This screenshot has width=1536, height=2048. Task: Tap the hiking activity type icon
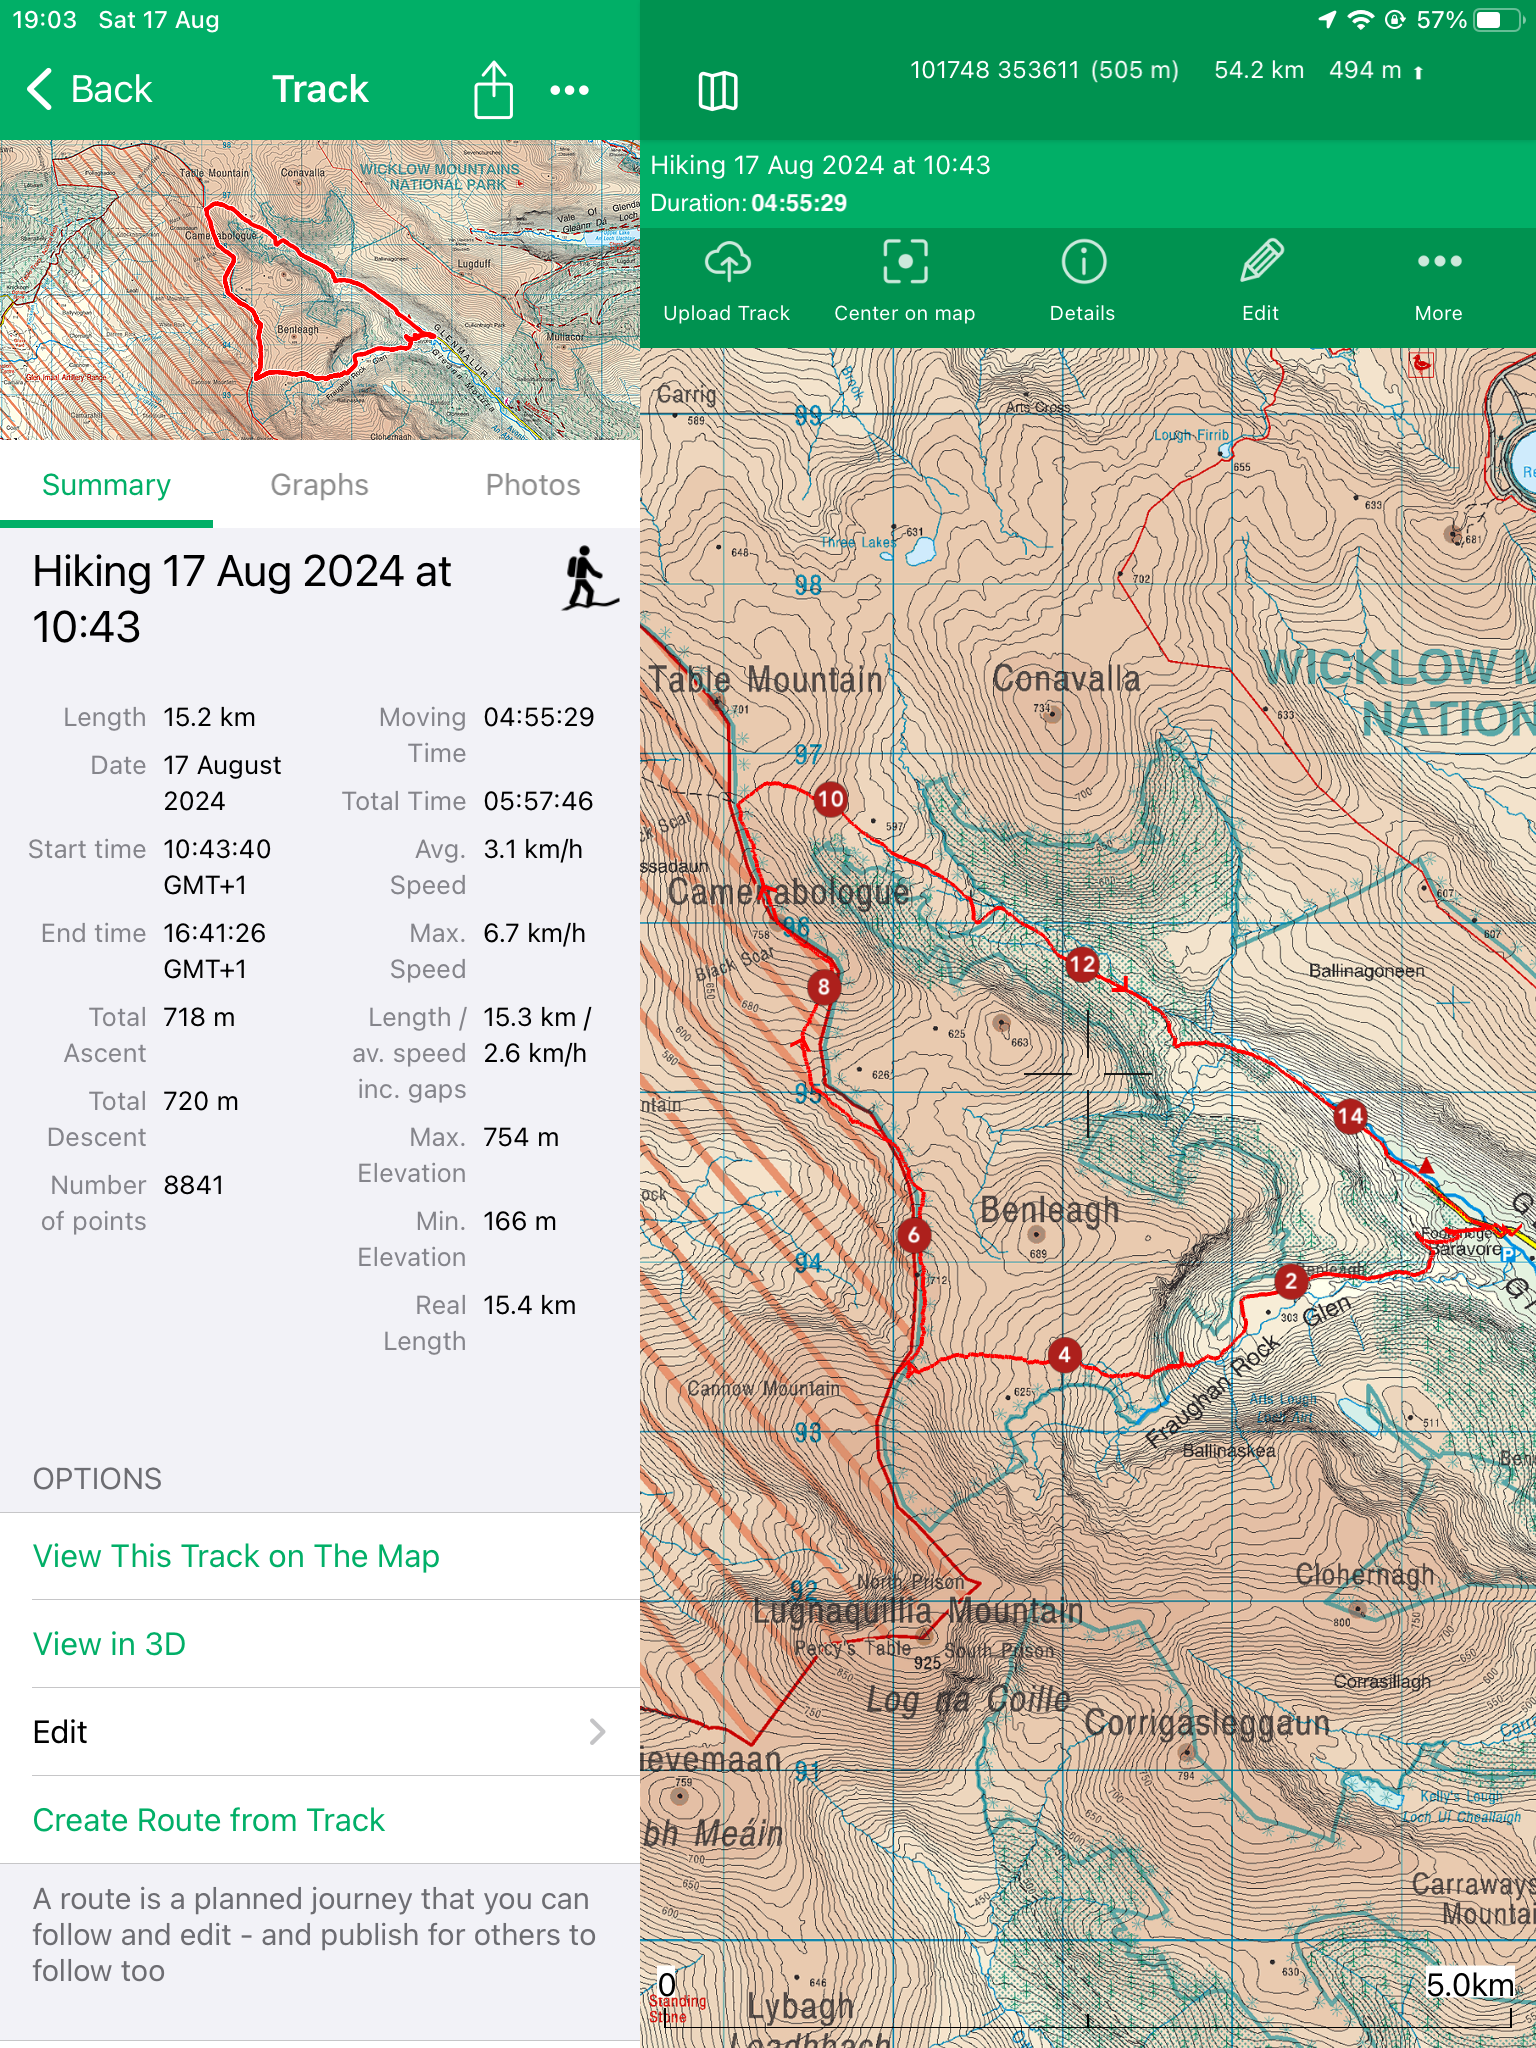click(x=588, y=578)
